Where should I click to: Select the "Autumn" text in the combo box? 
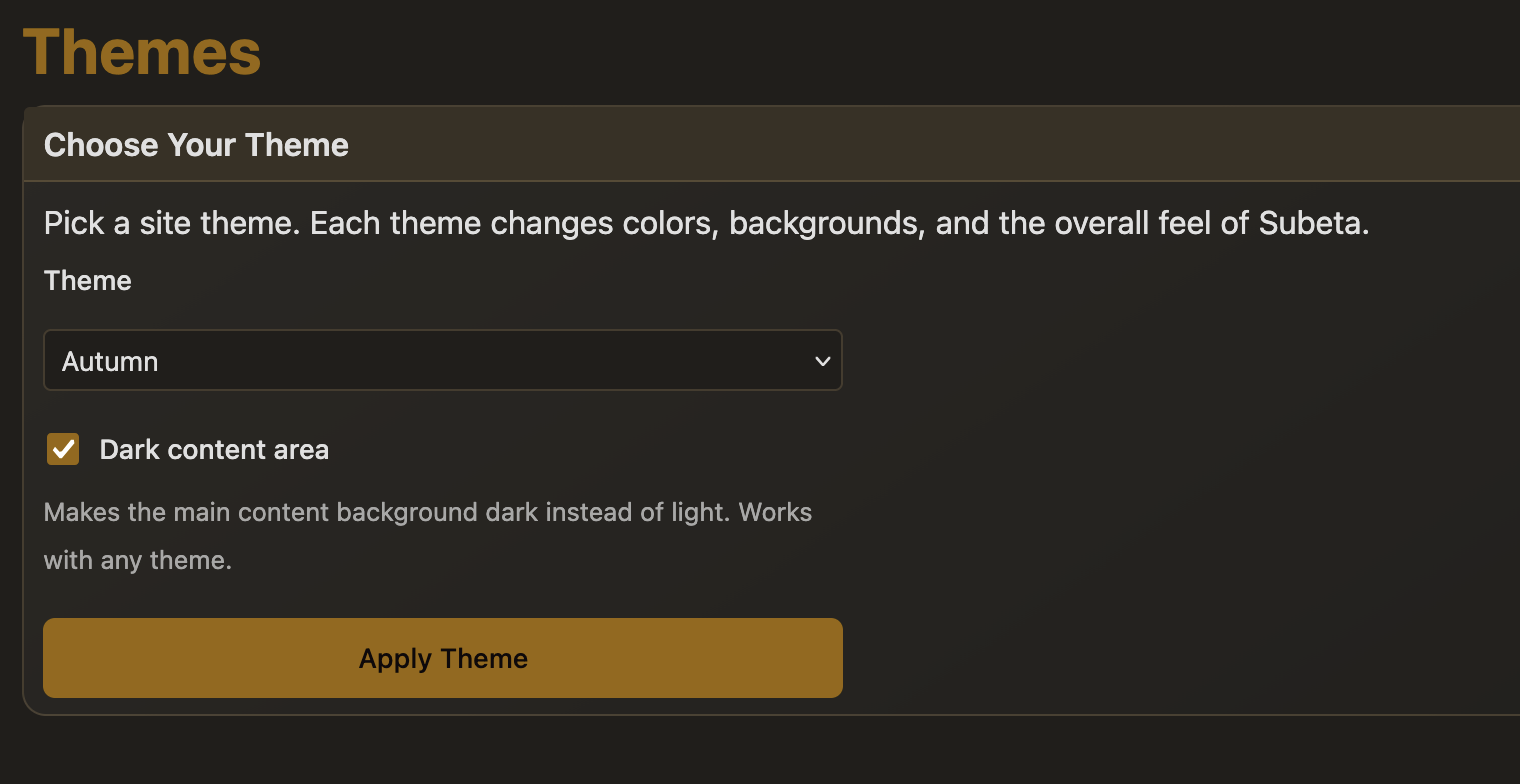(x=110, y=362)
